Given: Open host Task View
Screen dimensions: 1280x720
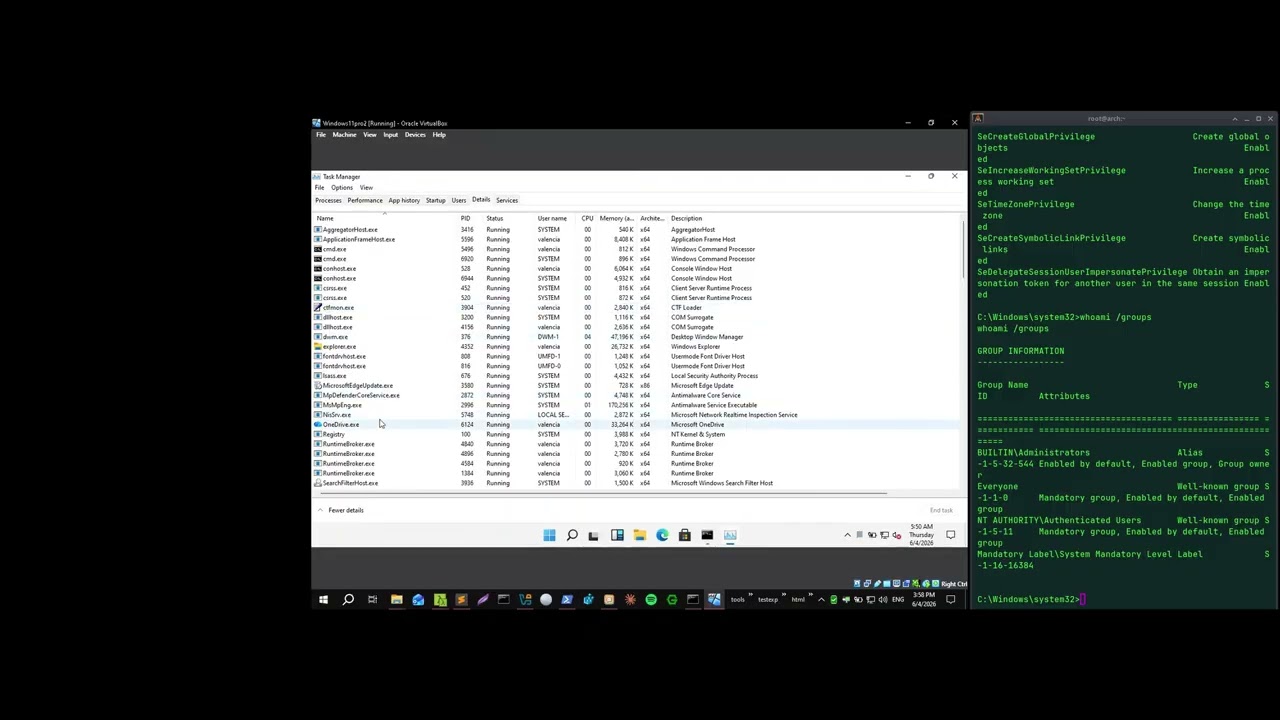Looking at the screenshot, I should (x=372, y=600).
